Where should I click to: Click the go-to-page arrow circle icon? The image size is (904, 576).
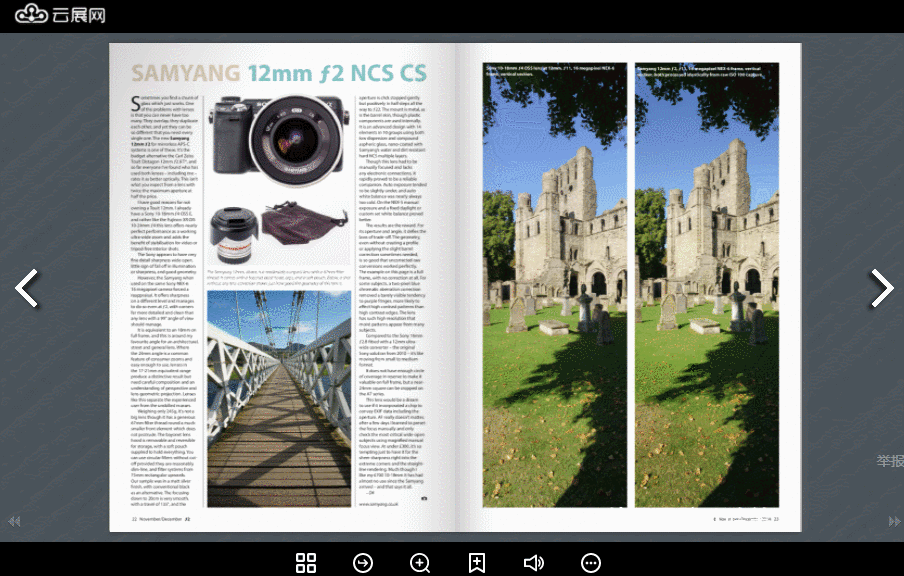click(x=363, y=563)
